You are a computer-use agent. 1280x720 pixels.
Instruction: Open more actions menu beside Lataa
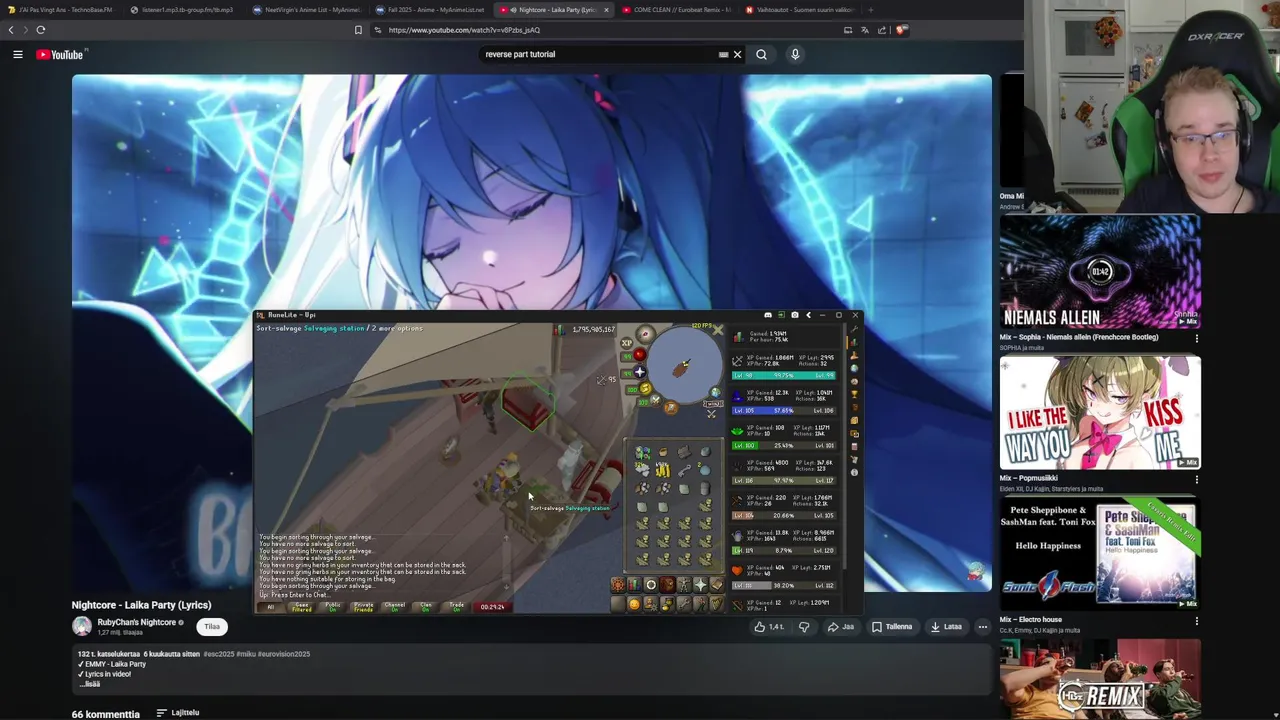point(983,627)
